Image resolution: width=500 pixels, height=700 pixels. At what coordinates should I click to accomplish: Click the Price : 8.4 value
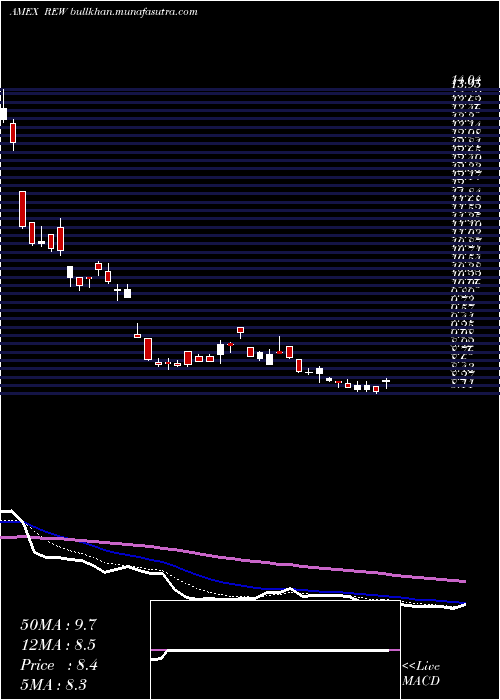pos(59,665)
